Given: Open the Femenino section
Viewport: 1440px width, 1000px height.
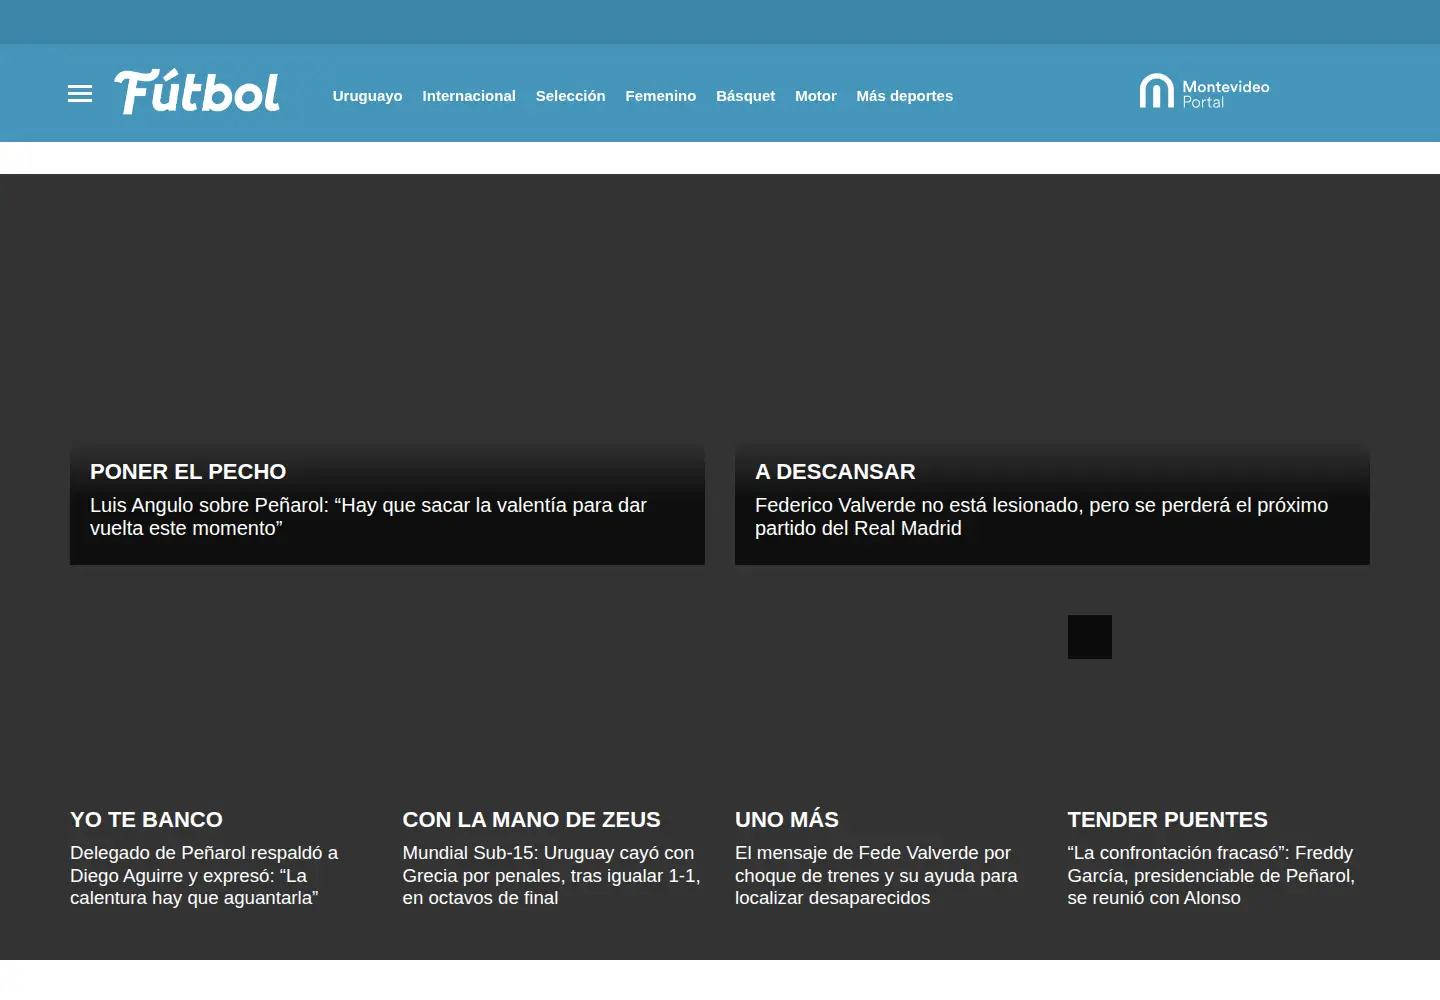Looking at the screenshot, I should pyautogui.click(x=660, y=96).
